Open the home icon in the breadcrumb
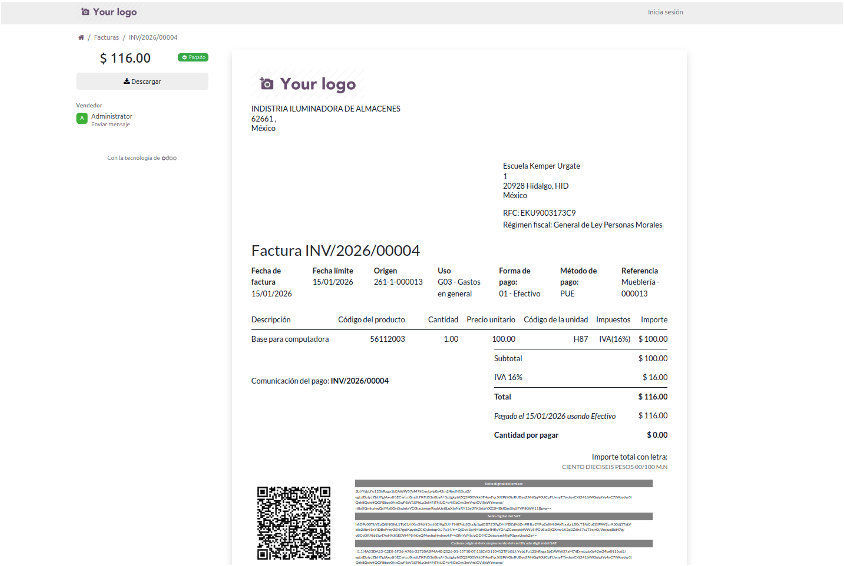The image size is (844, 566). pos(81,38)
